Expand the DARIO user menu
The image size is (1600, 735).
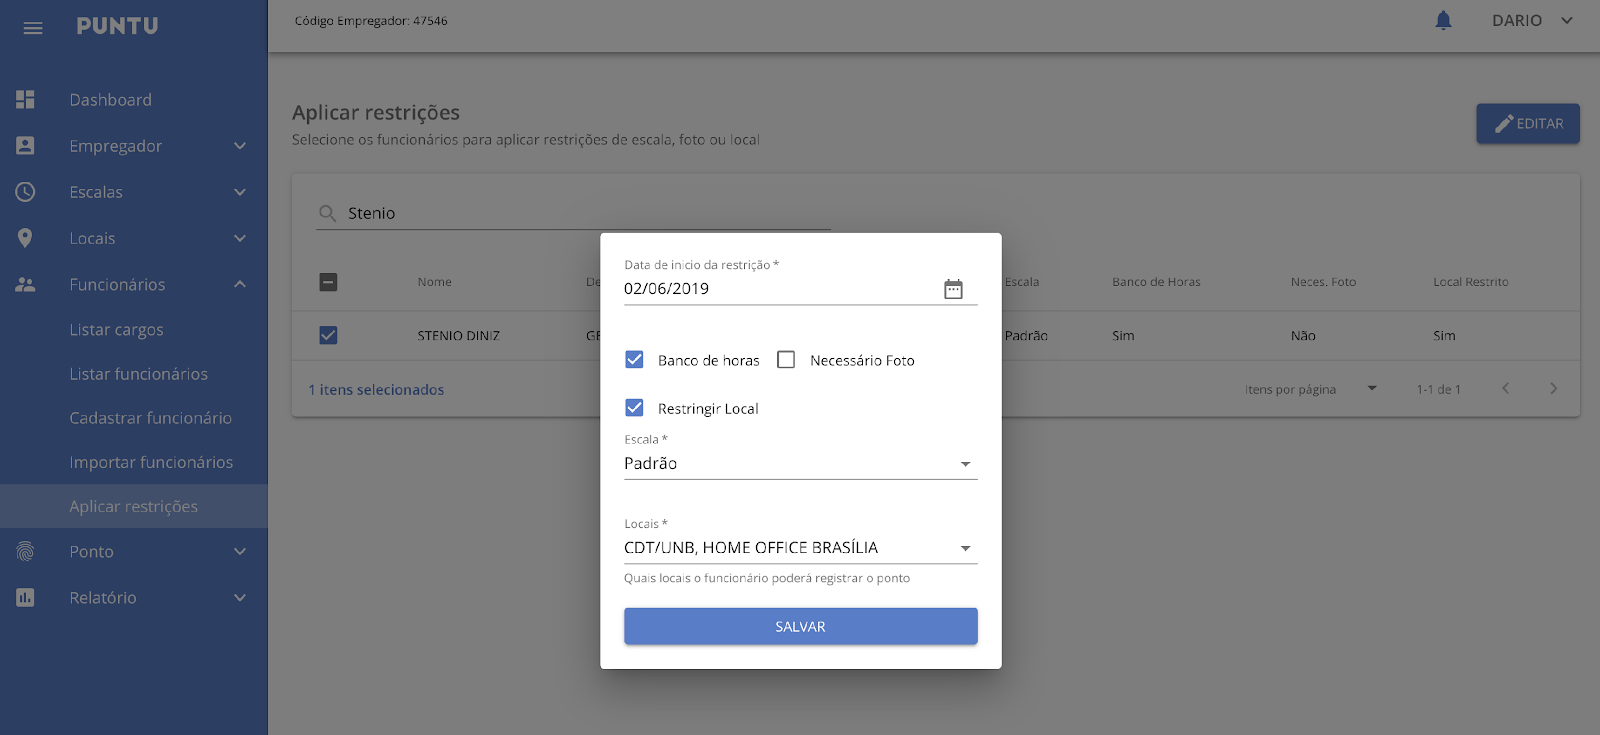point(1532,21)
